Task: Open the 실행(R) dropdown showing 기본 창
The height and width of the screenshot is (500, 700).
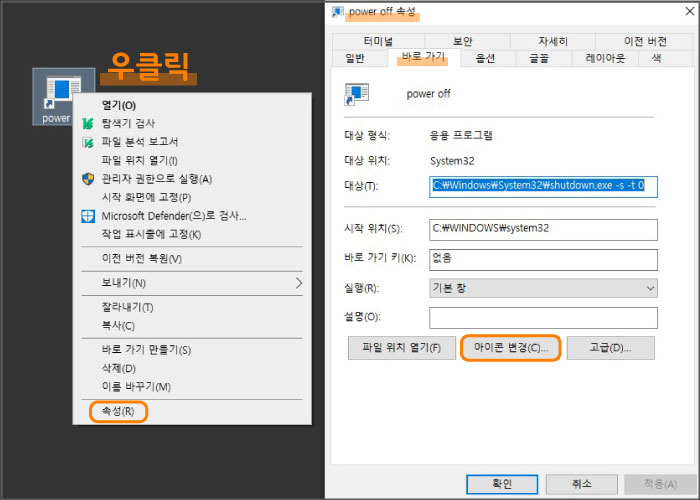Action: point(543,288)
